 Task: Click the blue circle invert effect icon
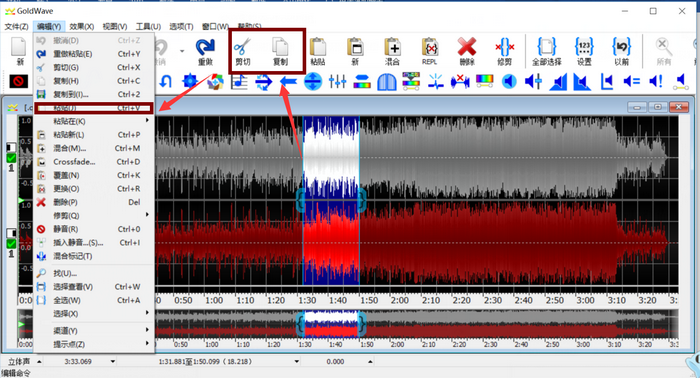point(313,82)
